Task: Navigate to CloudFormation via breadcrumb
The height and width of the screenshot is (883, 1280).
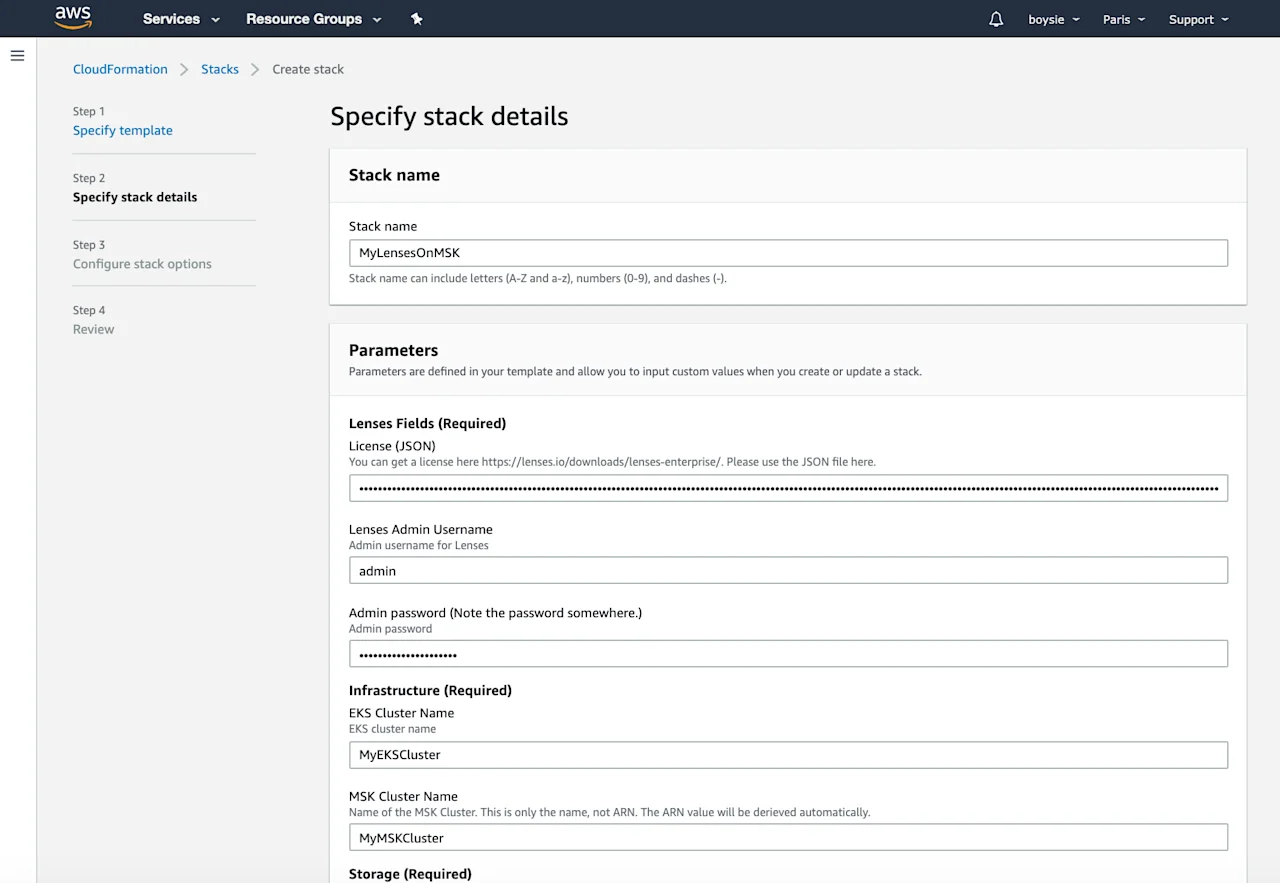Action: (x=120, y=69)
